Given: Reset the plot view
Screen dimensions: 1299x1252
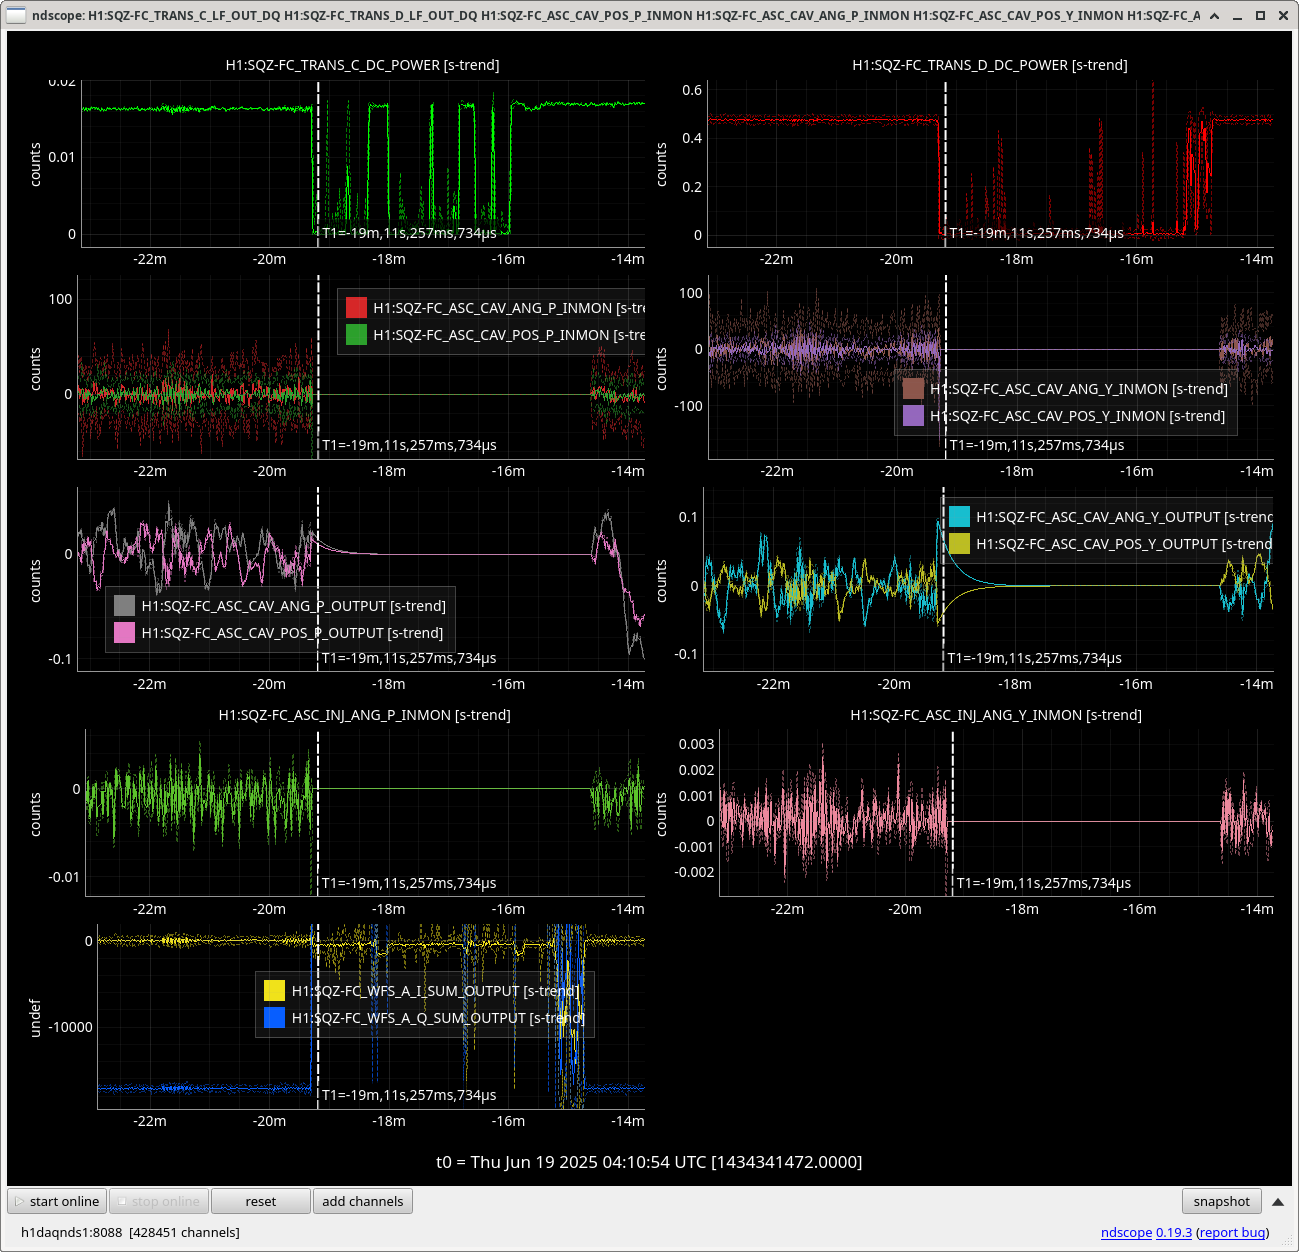Looking at the screenshot, I should pyautogui.click(x=261, y=1201).
